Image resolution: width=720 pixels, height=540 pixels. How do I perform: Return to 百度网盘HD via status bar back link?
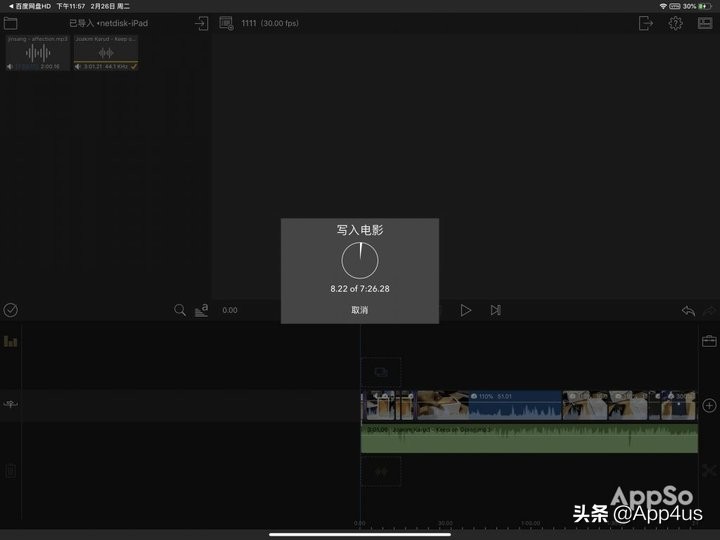(x=29, y=6)
